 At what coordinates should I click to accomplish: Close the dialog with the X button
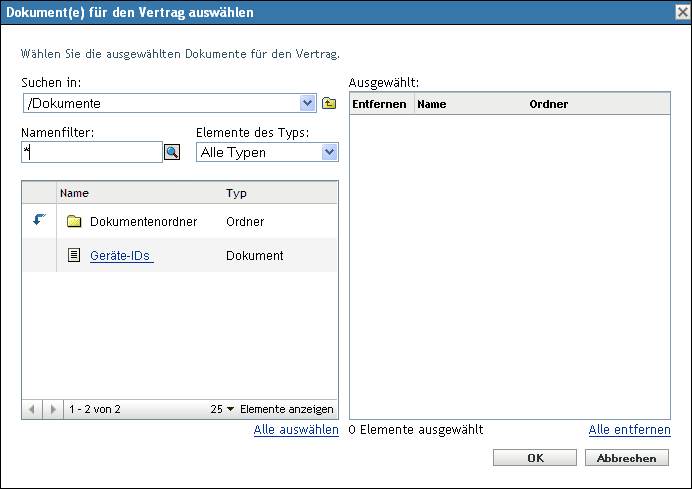pos(681,12)
